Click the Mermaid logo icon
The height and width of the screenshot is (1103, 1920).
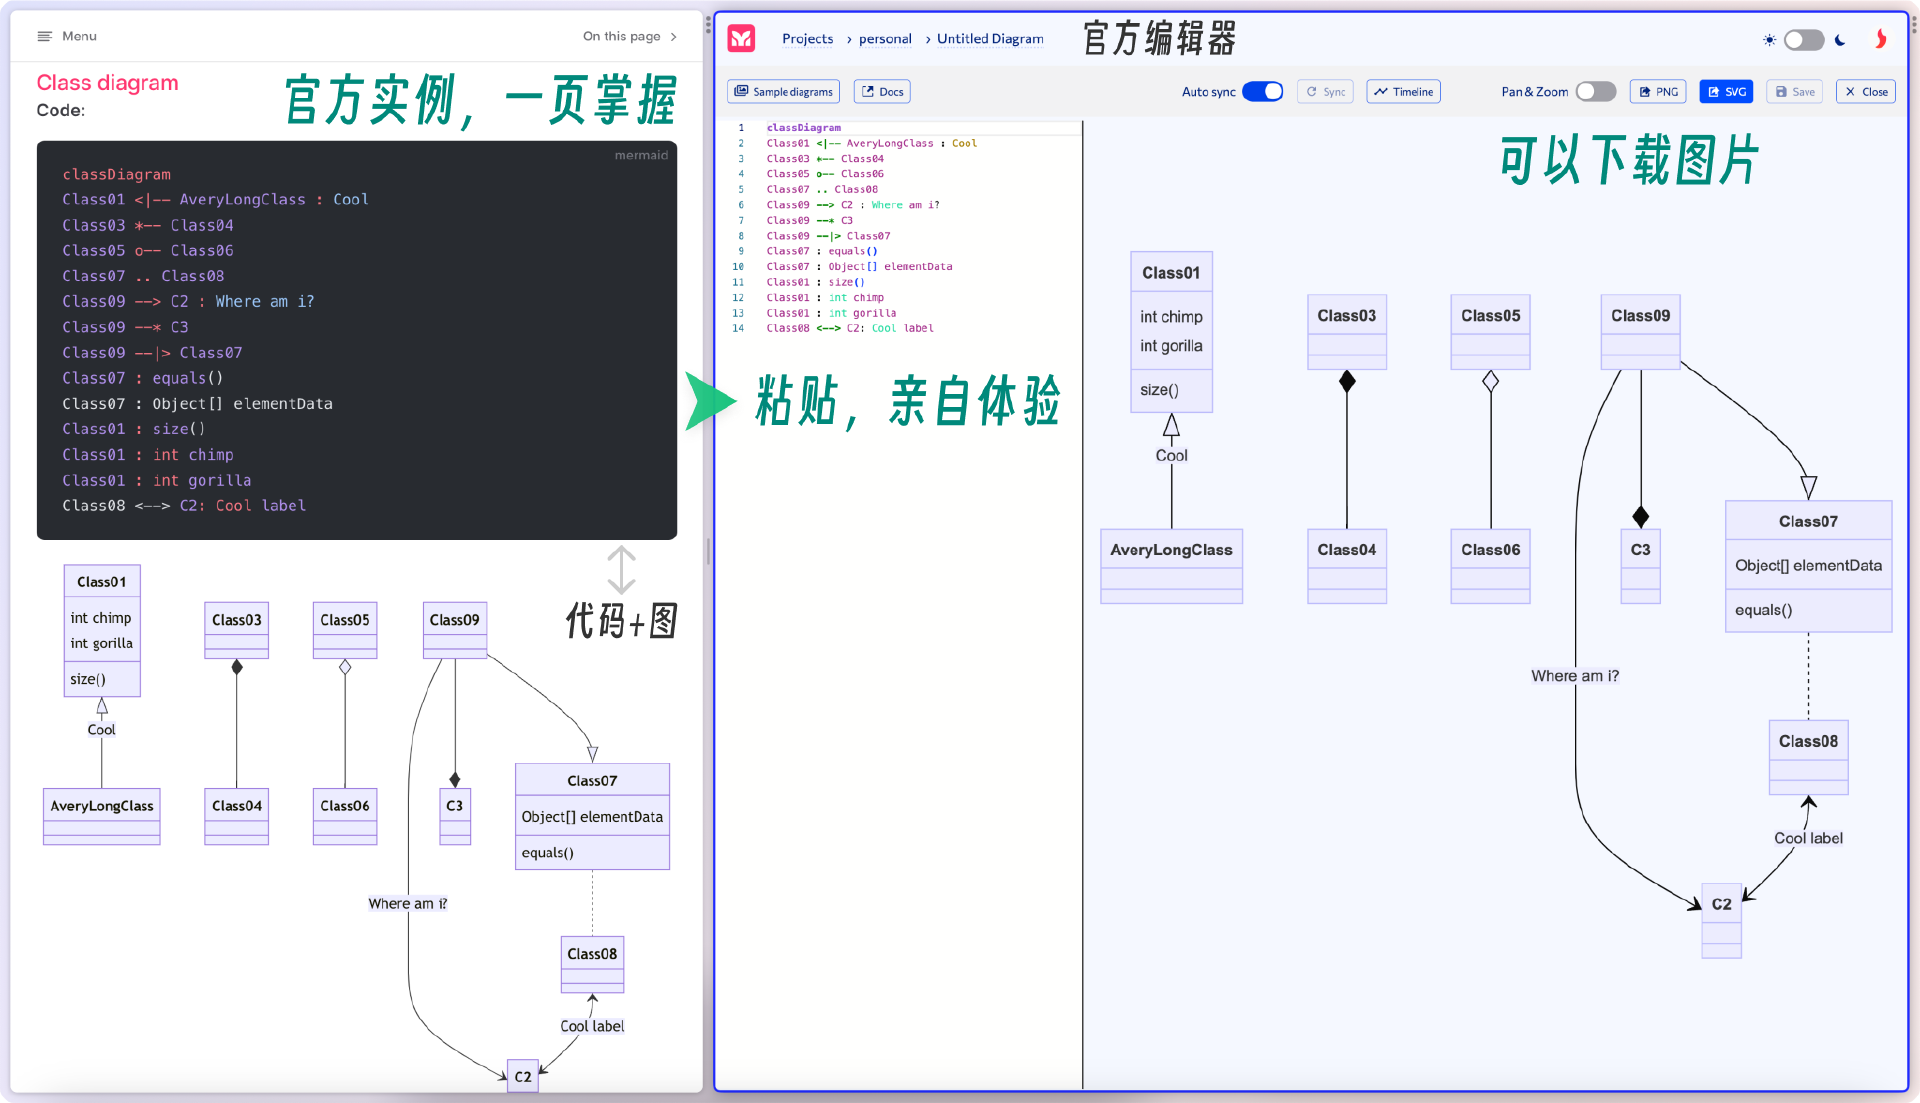coord(741,39)
